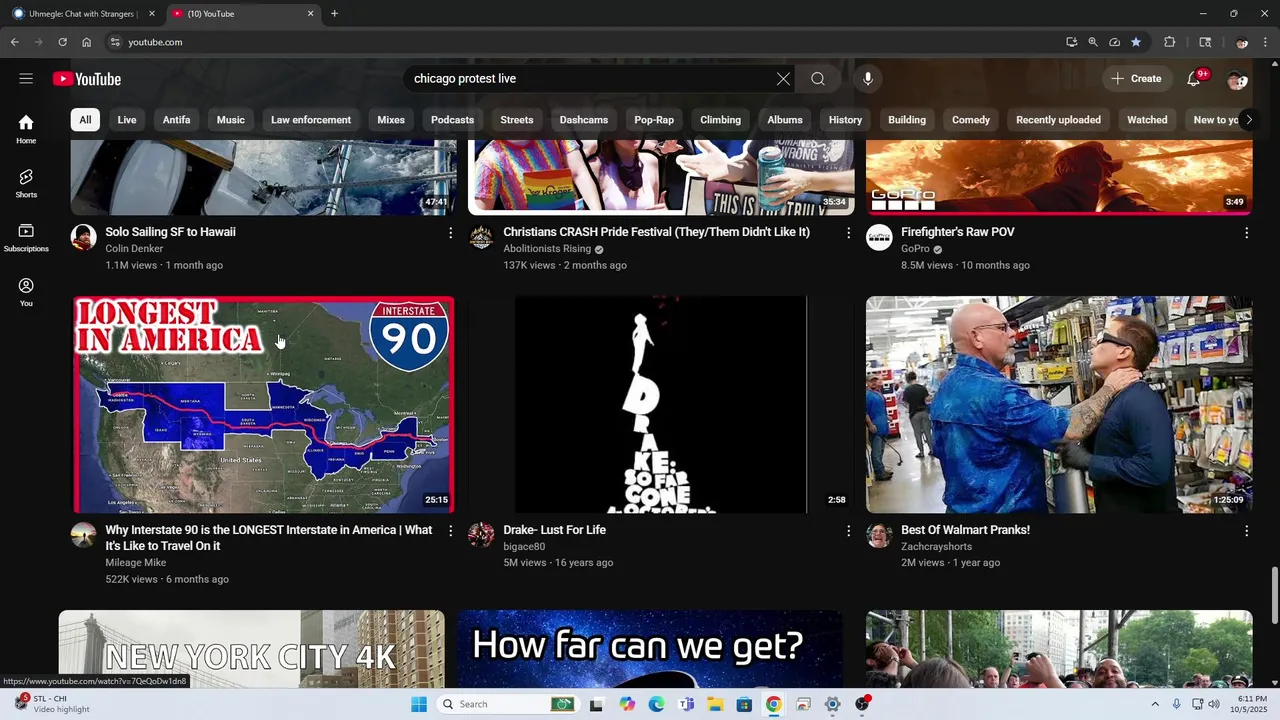Open the Mileage Mike channel name
This screenshot has height=720, width=1280.
(x=136, y=563)
